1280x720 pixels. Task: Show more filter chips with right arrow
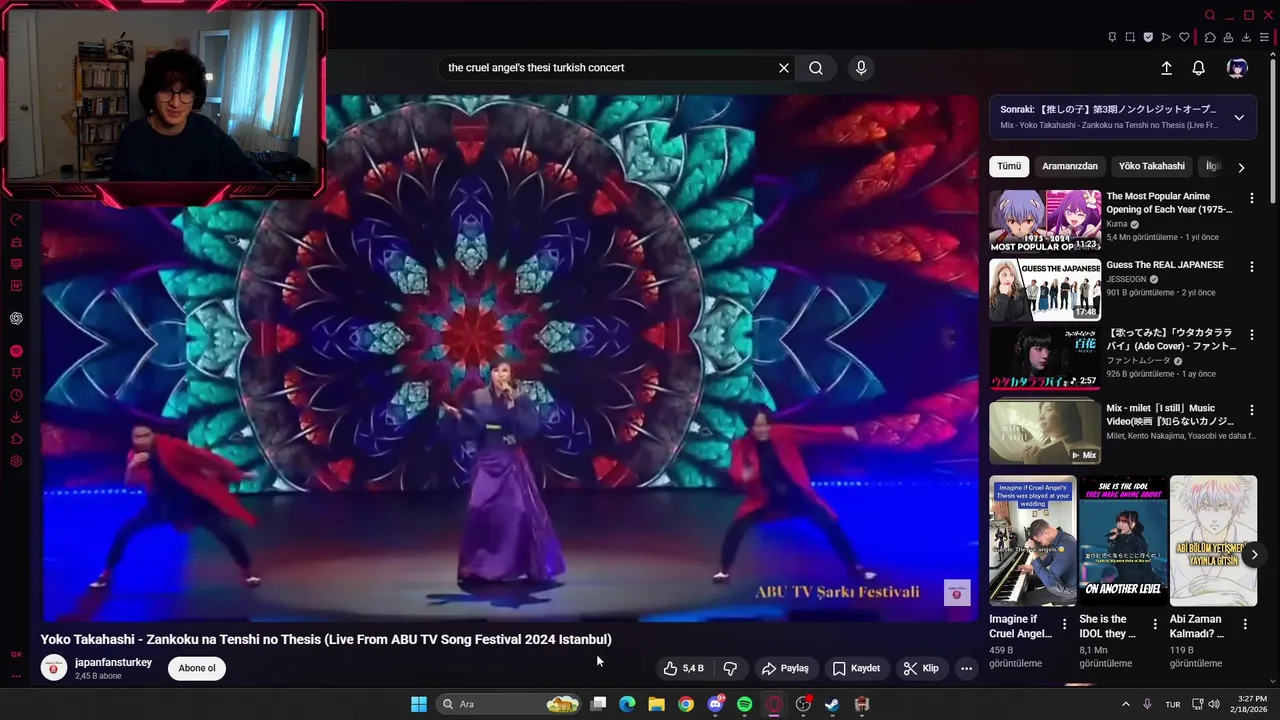pyautogui.click(x=1241, y=167)
